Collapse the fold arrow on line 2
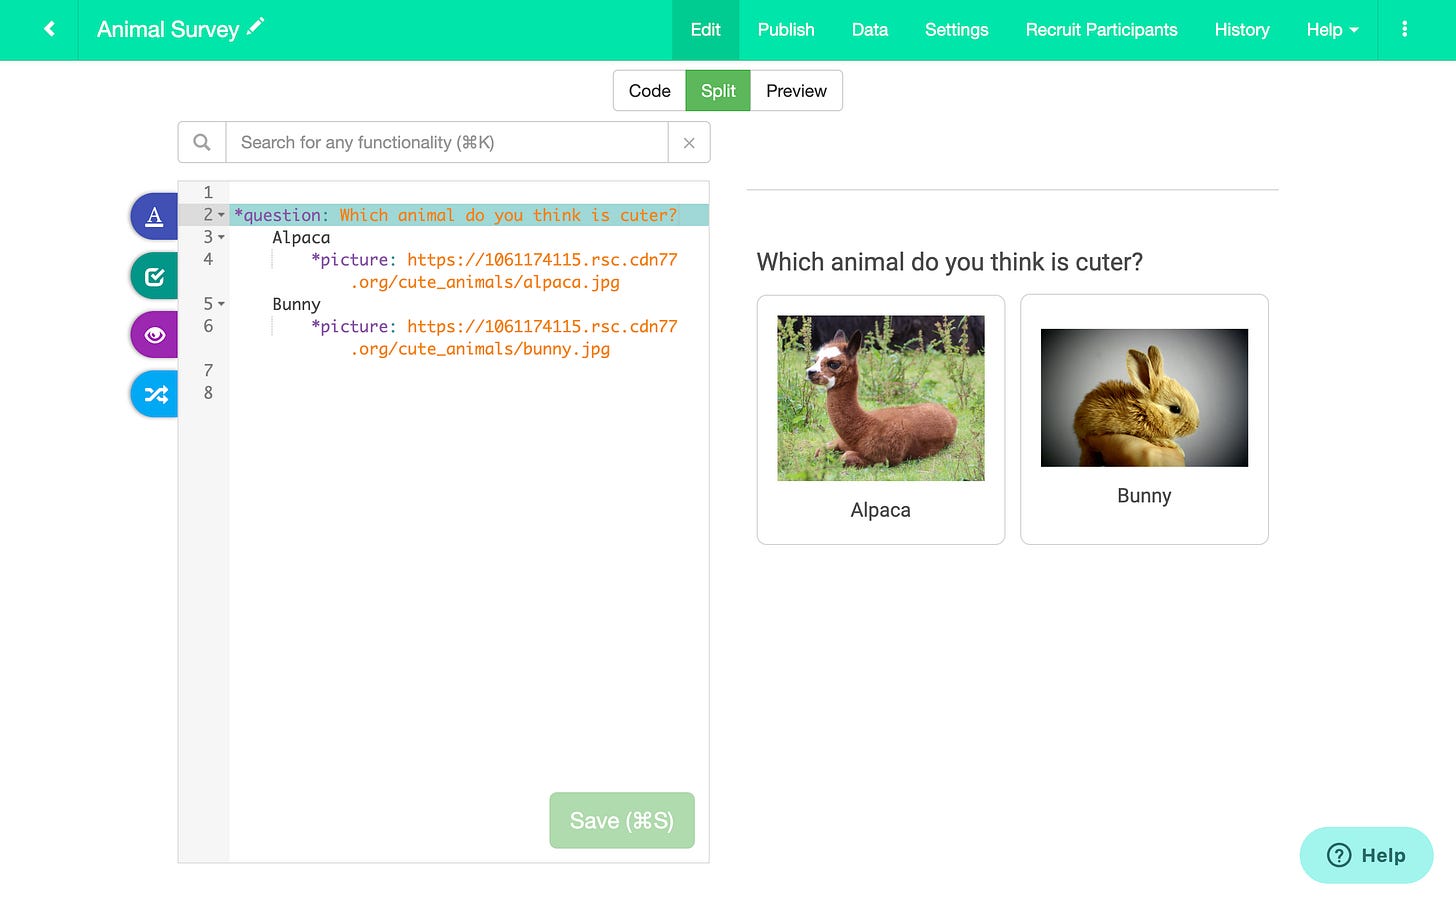Viewport: 1456px width, 898px height. tap(221, 215)
